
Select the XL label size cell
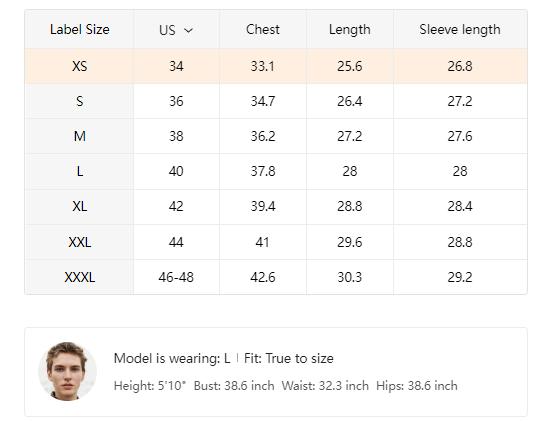coord(79,206)
